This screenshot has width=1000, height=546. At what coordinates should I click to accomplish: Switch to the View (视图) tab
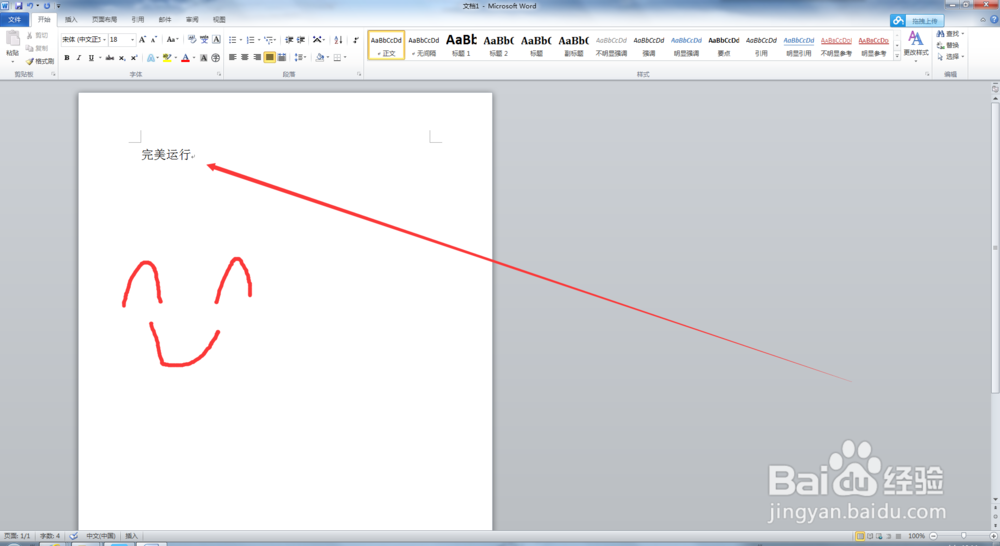pos(219,20)
